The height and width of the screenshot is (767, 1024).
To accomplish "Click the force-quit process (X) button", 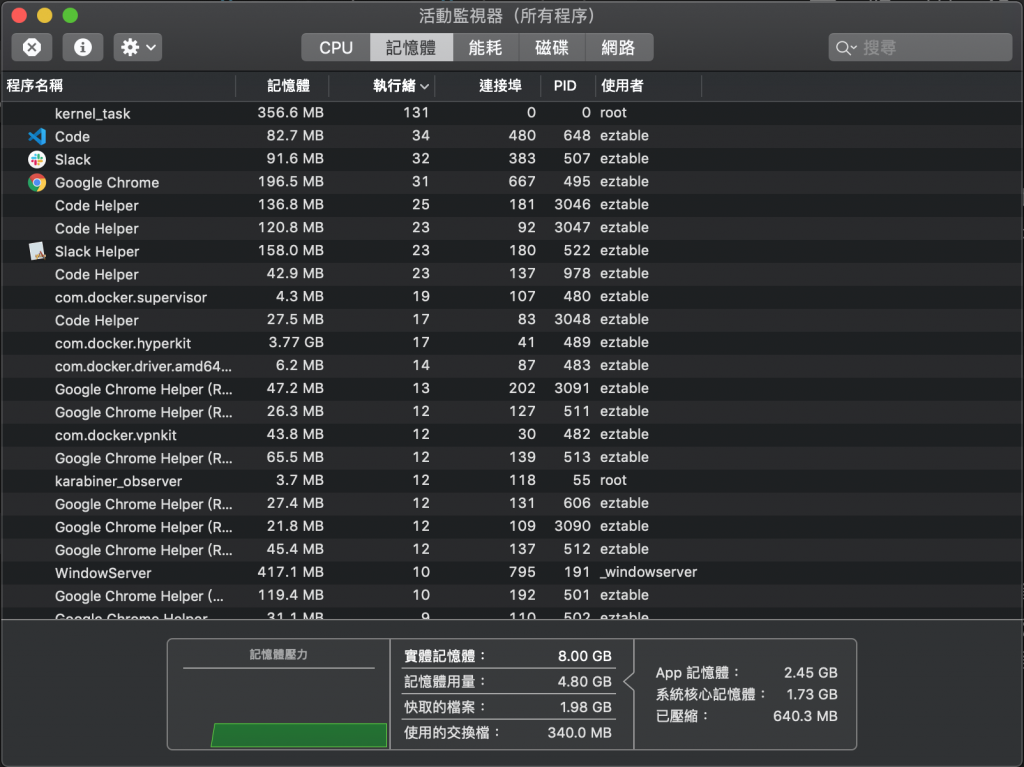I will [32, 47].
